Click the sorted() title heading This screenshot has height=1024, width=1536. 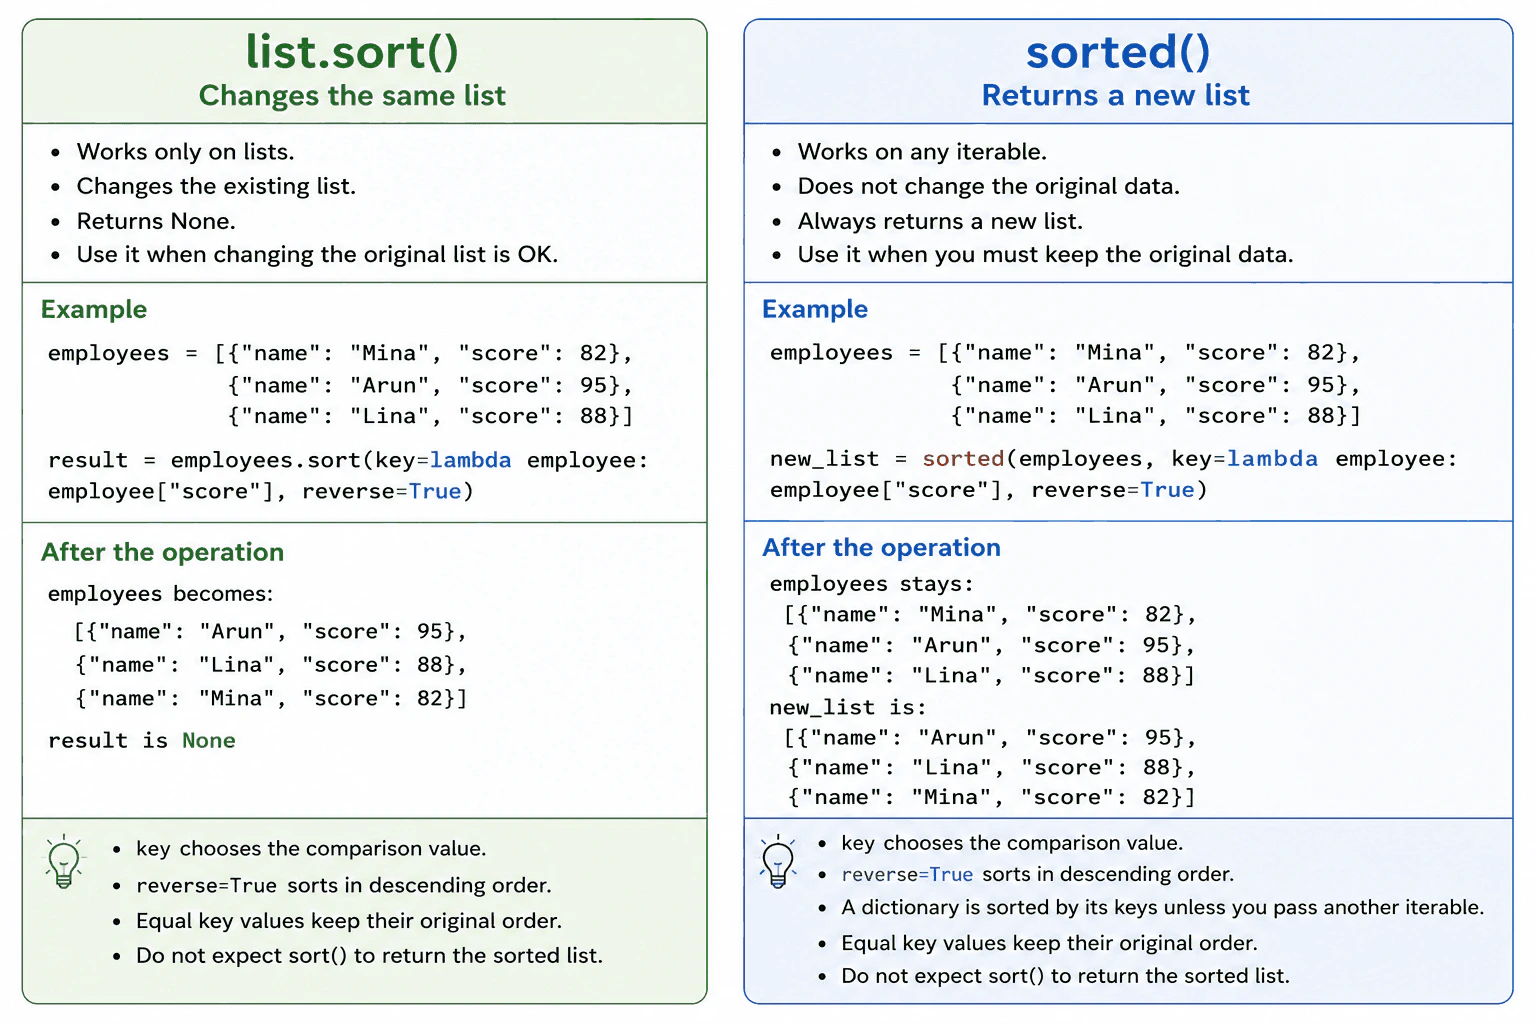[x=1117, y=52]
